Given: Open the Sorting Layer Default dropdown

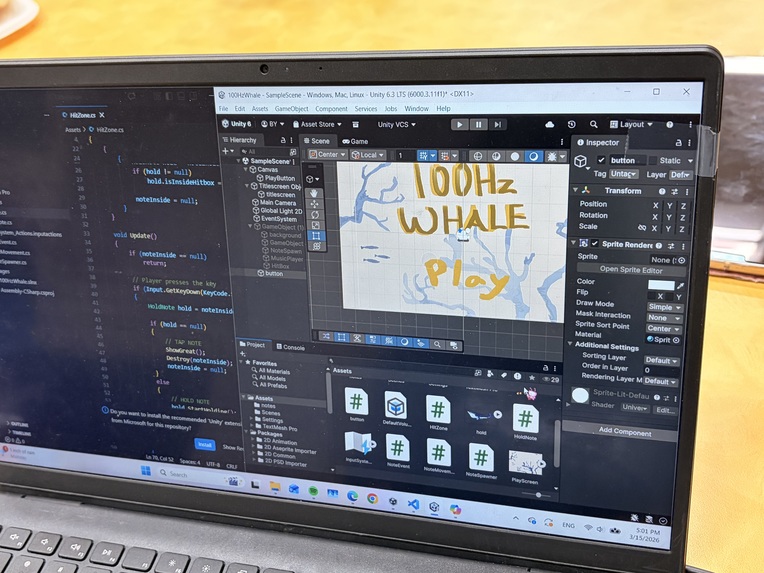Looking at the screenshot, I should tap(661, 361).
